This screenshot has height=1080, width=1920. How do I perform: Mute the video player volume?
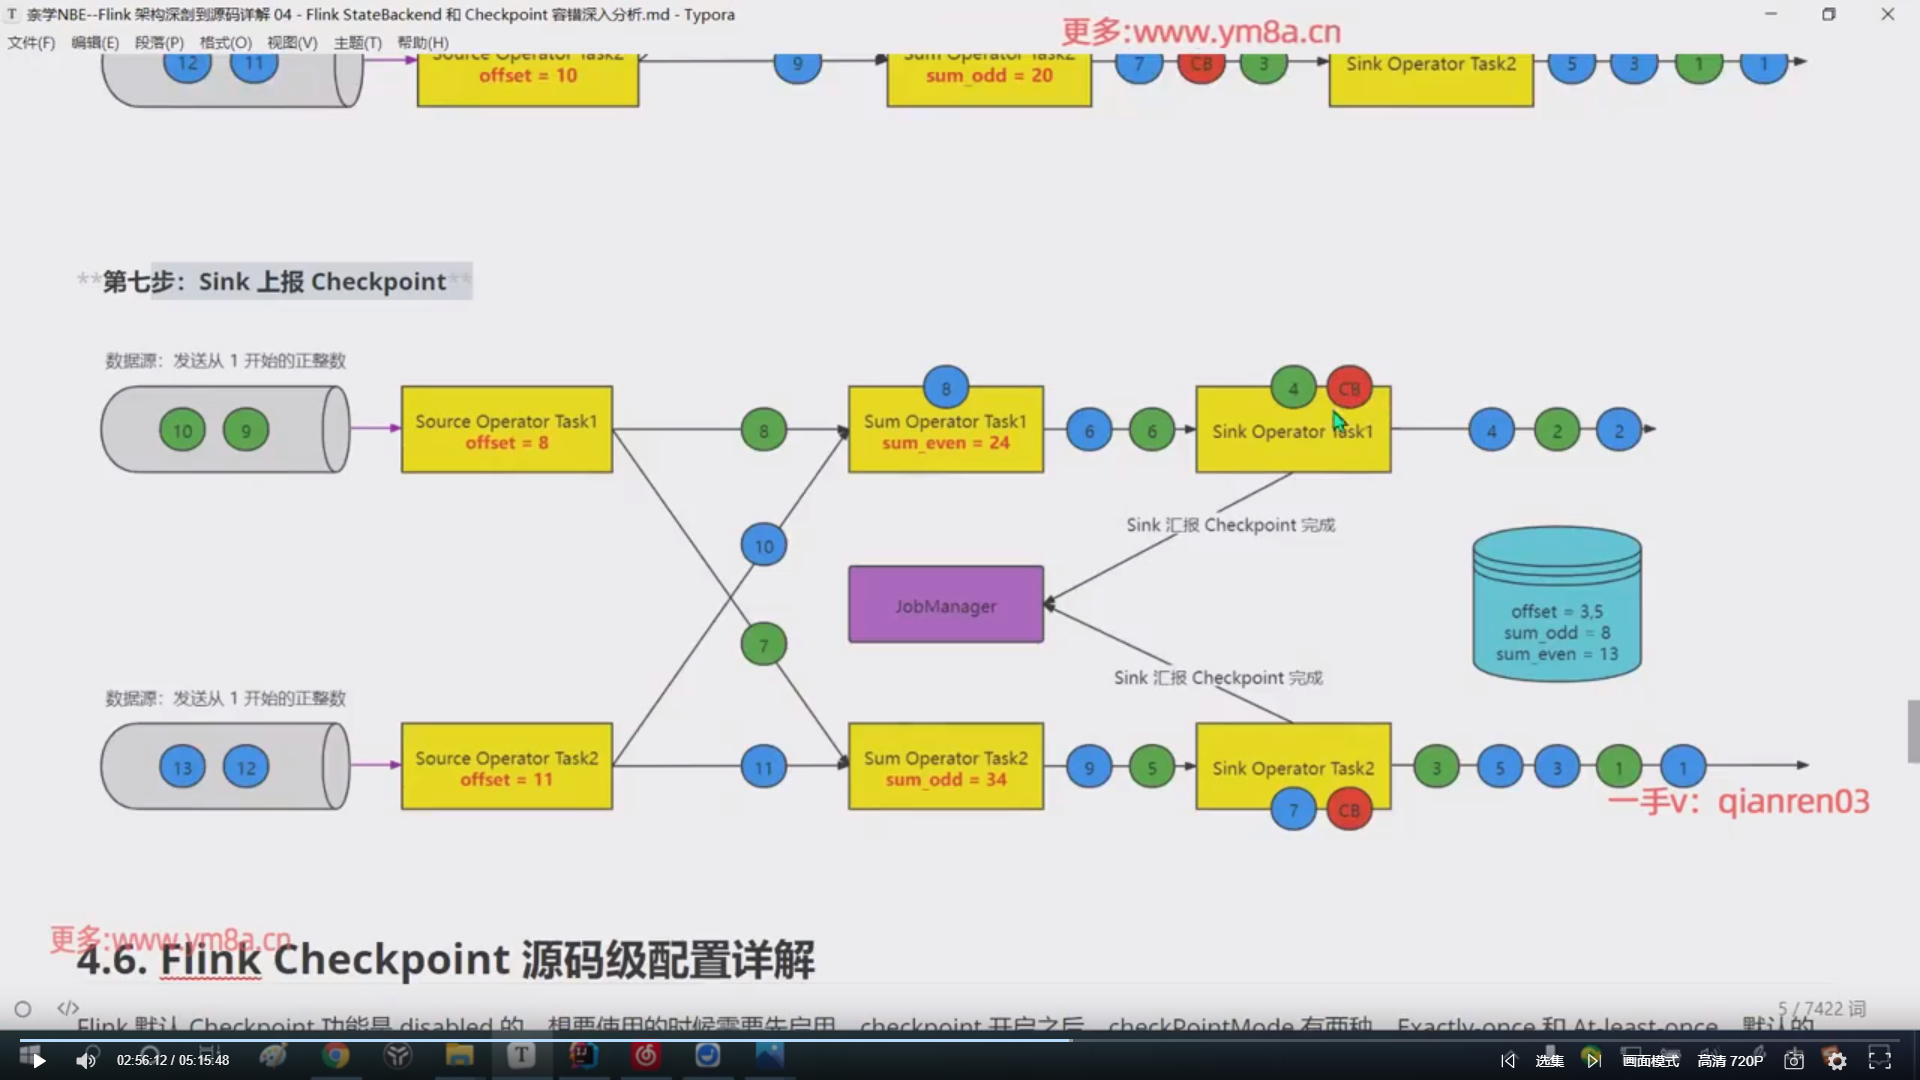(x=86, y=1060)
